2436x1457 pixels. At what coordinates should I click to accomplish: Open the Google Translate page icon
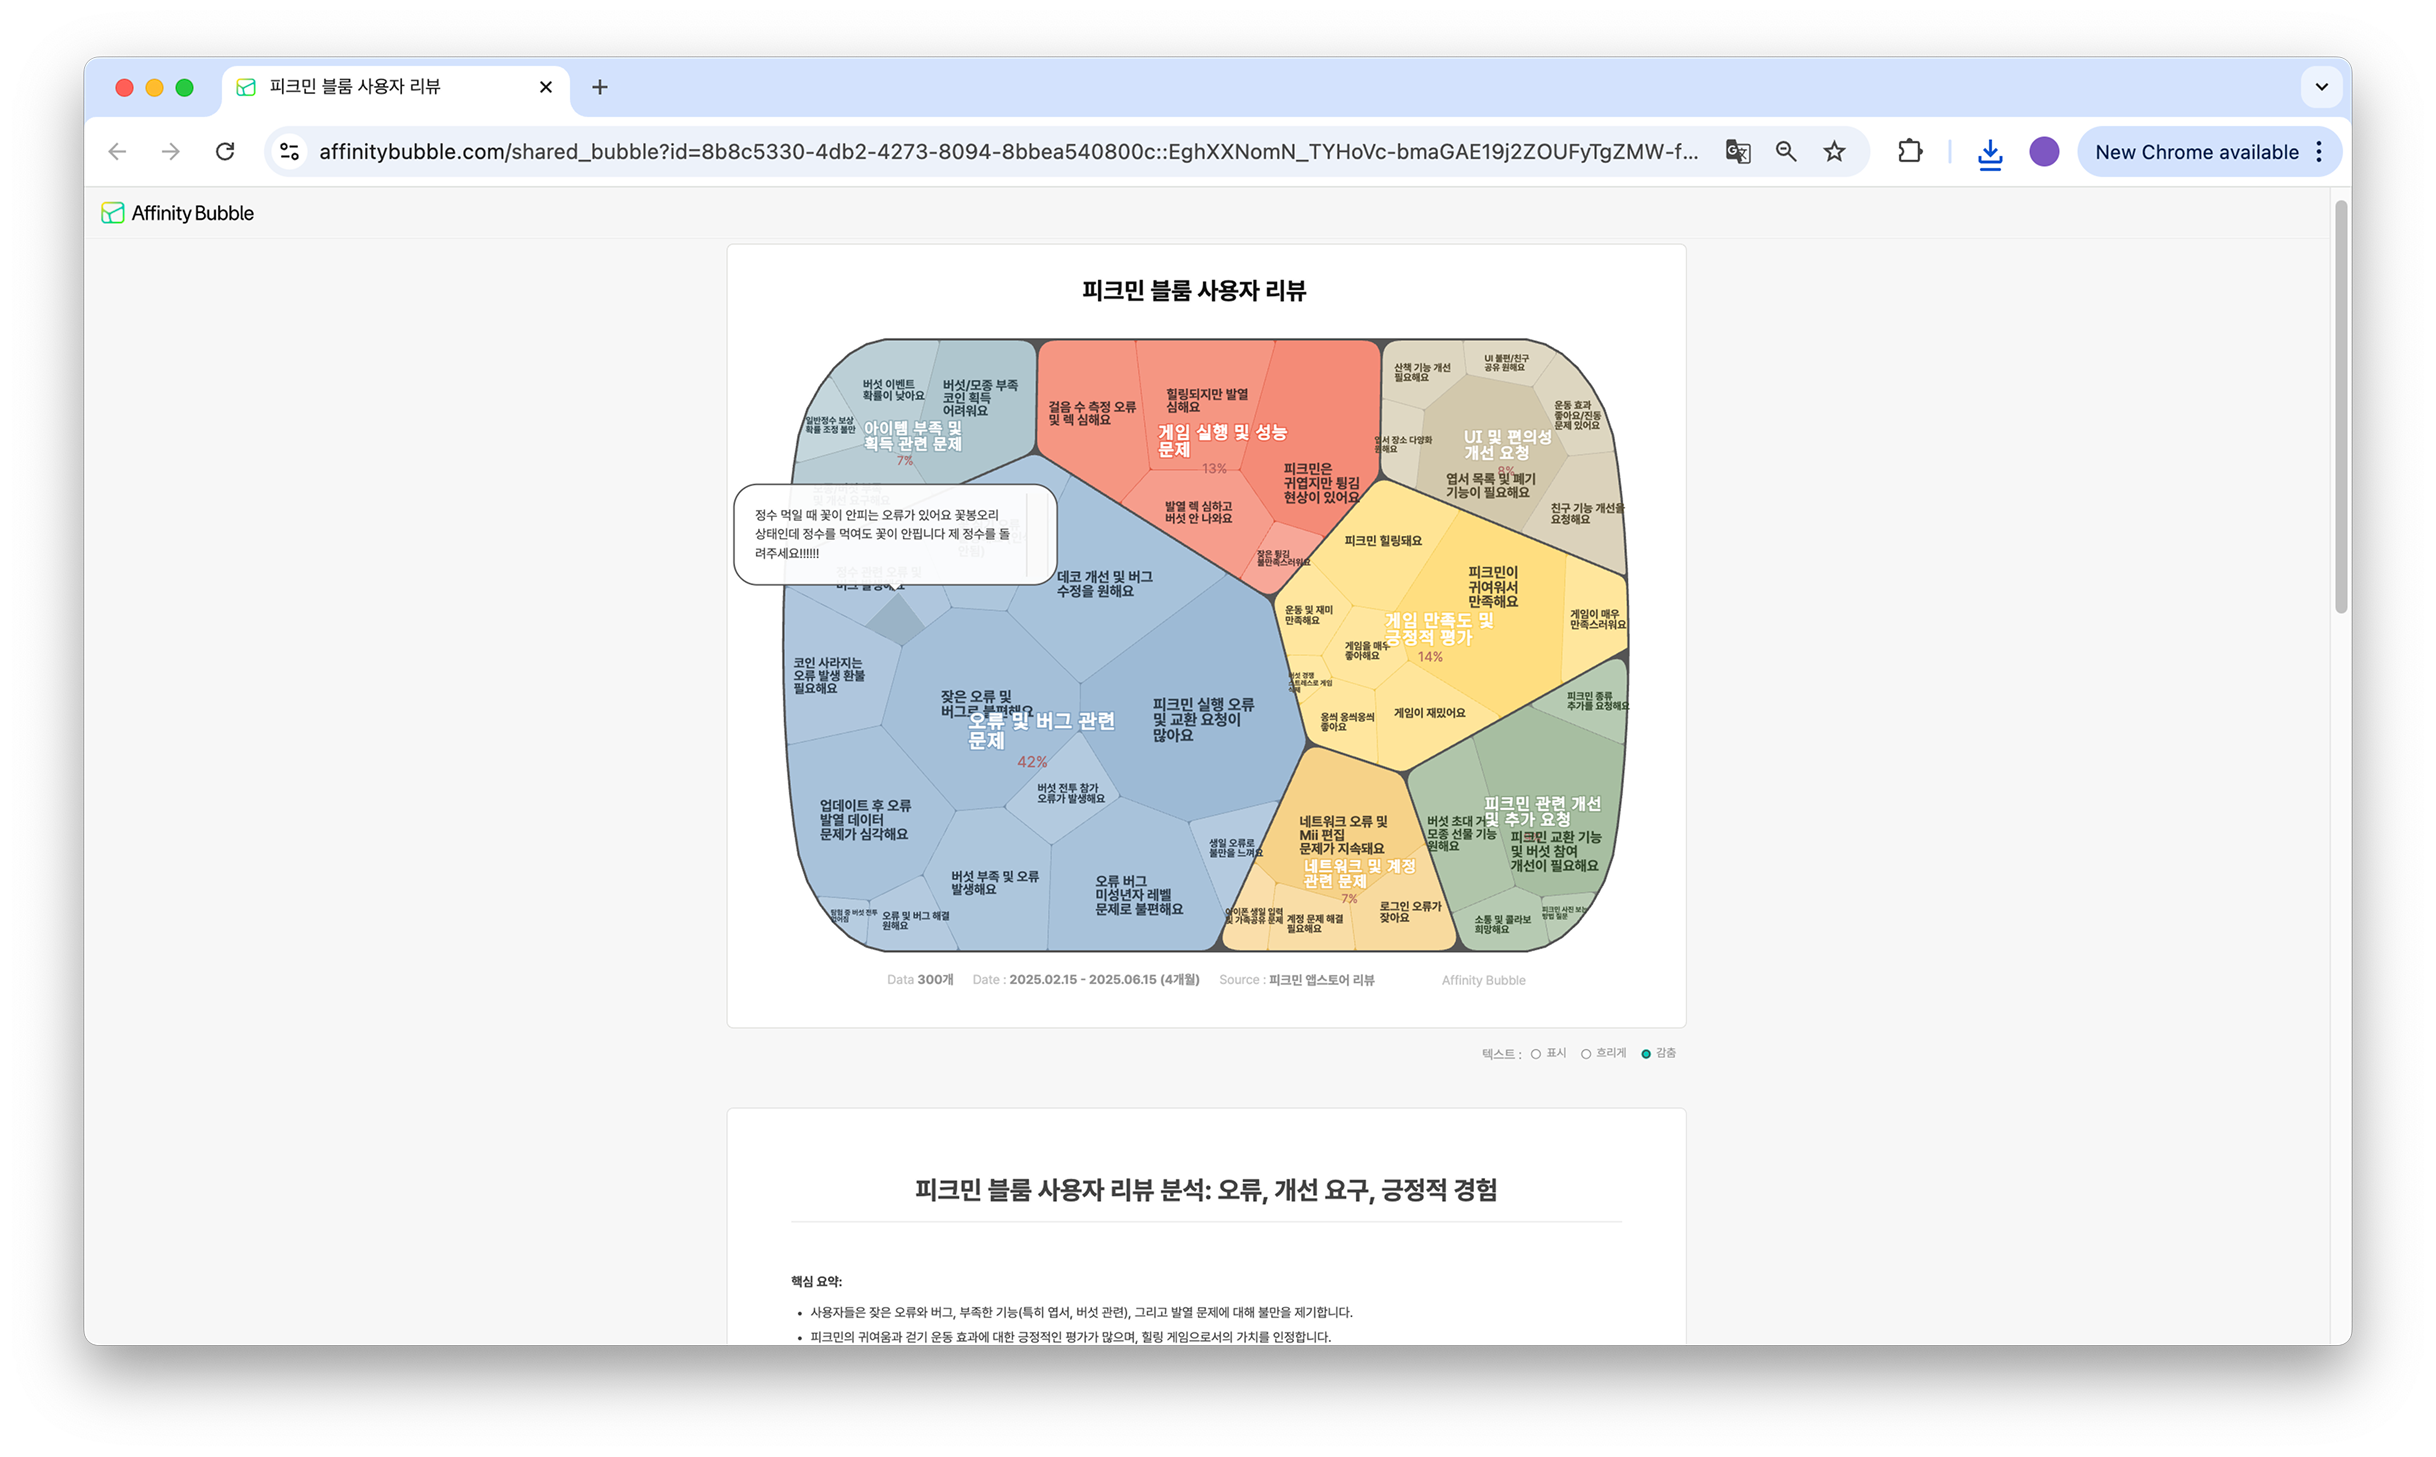pos(1737,152)
